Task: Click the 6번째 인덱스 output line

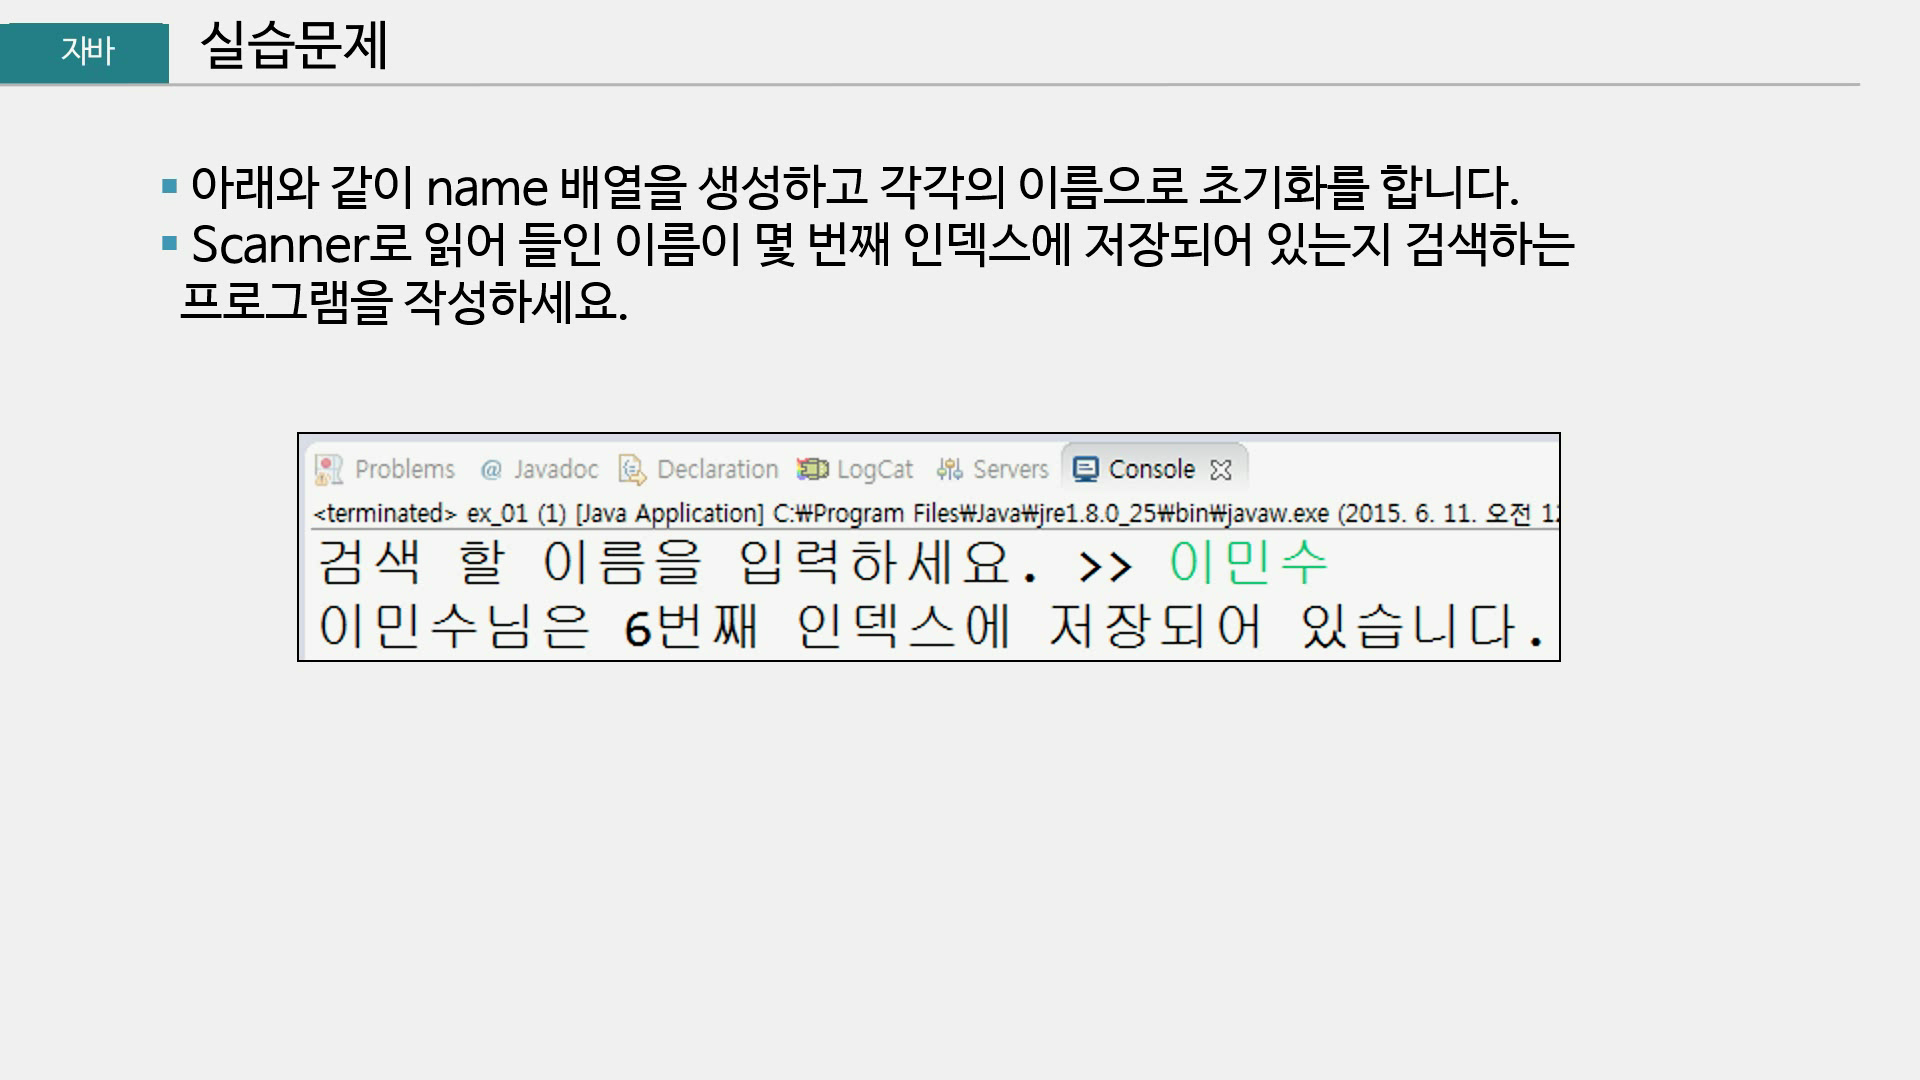Action: pyautogui.click(x=930, y=628)
